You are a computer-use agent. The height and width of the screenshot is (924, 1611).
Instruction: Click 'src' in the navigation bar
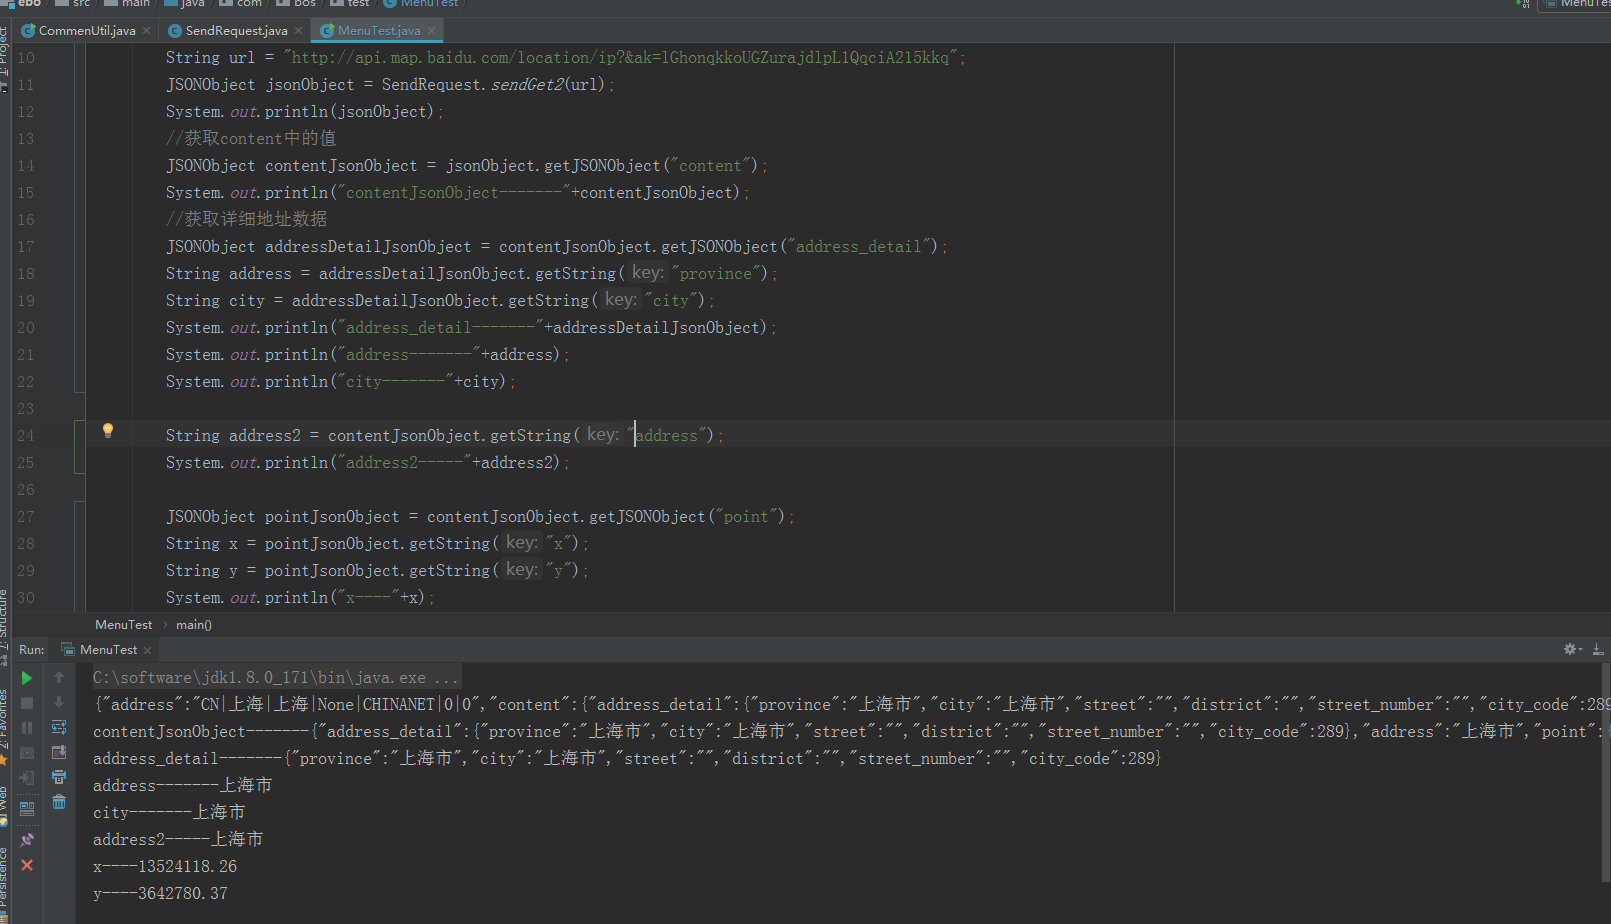pos(73,4)
